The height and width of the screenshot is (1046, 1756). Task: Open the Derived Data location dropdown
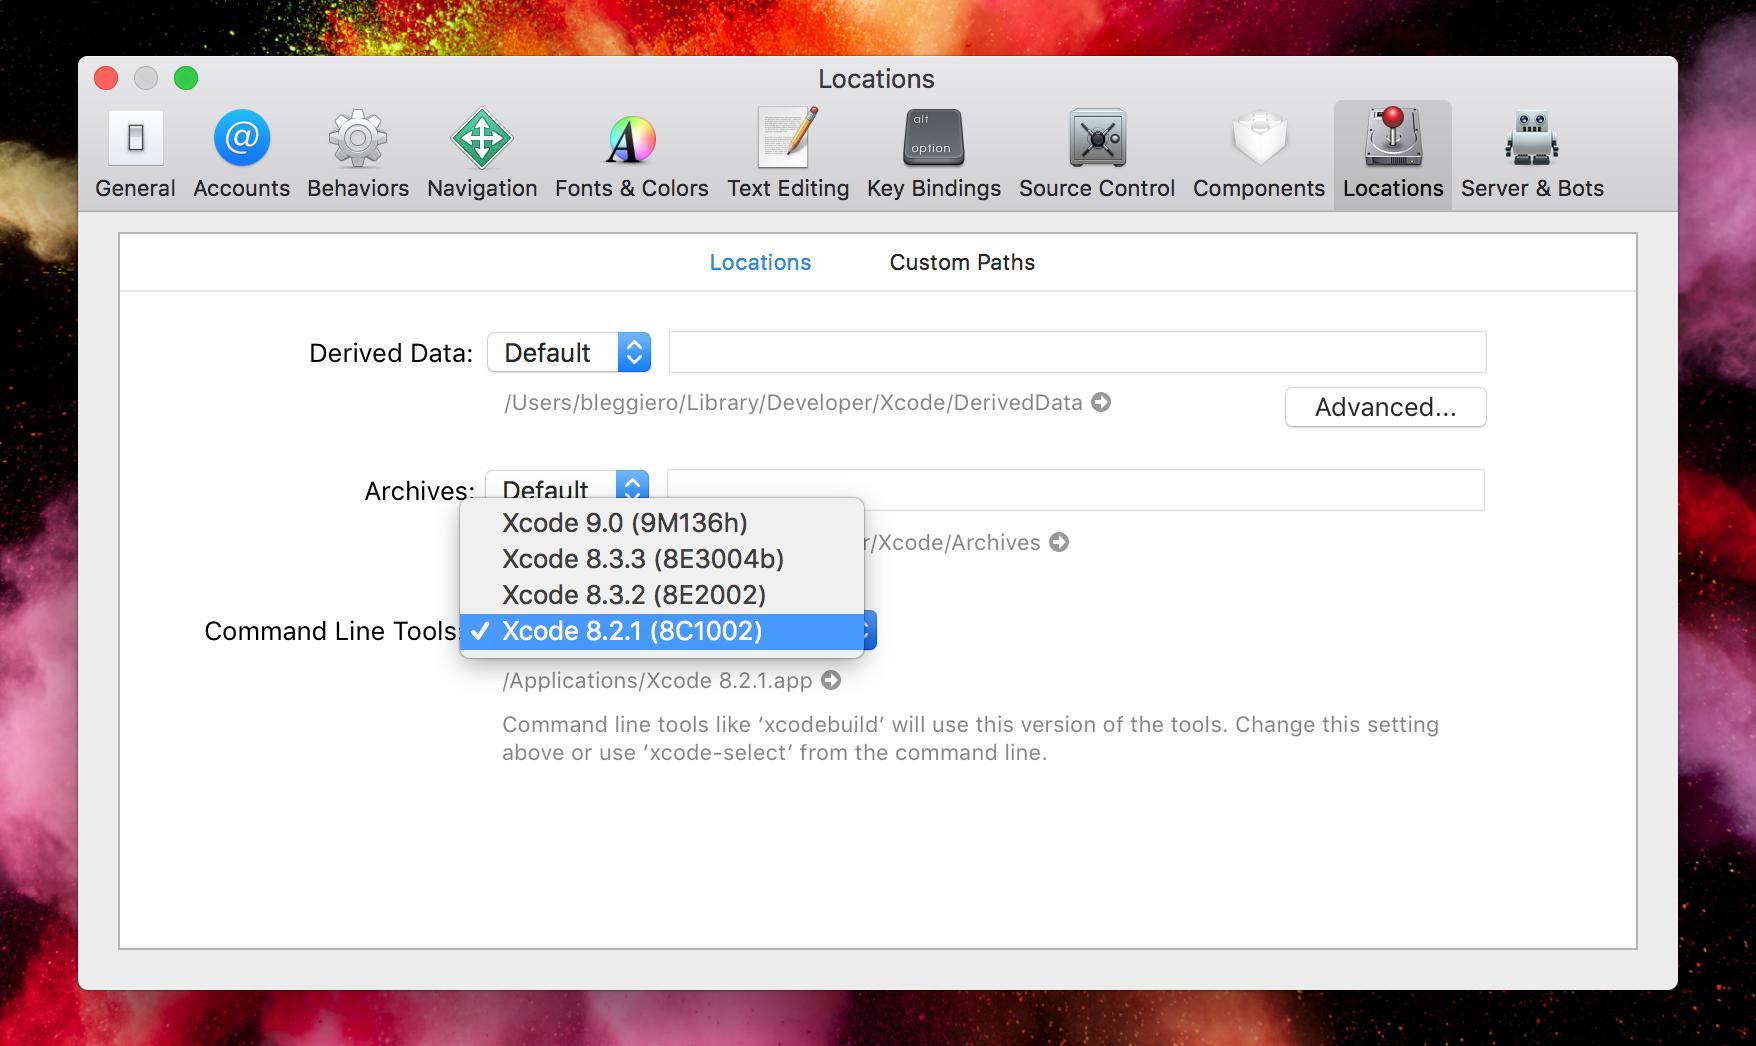pyautogui.click(x=568, y=352)
